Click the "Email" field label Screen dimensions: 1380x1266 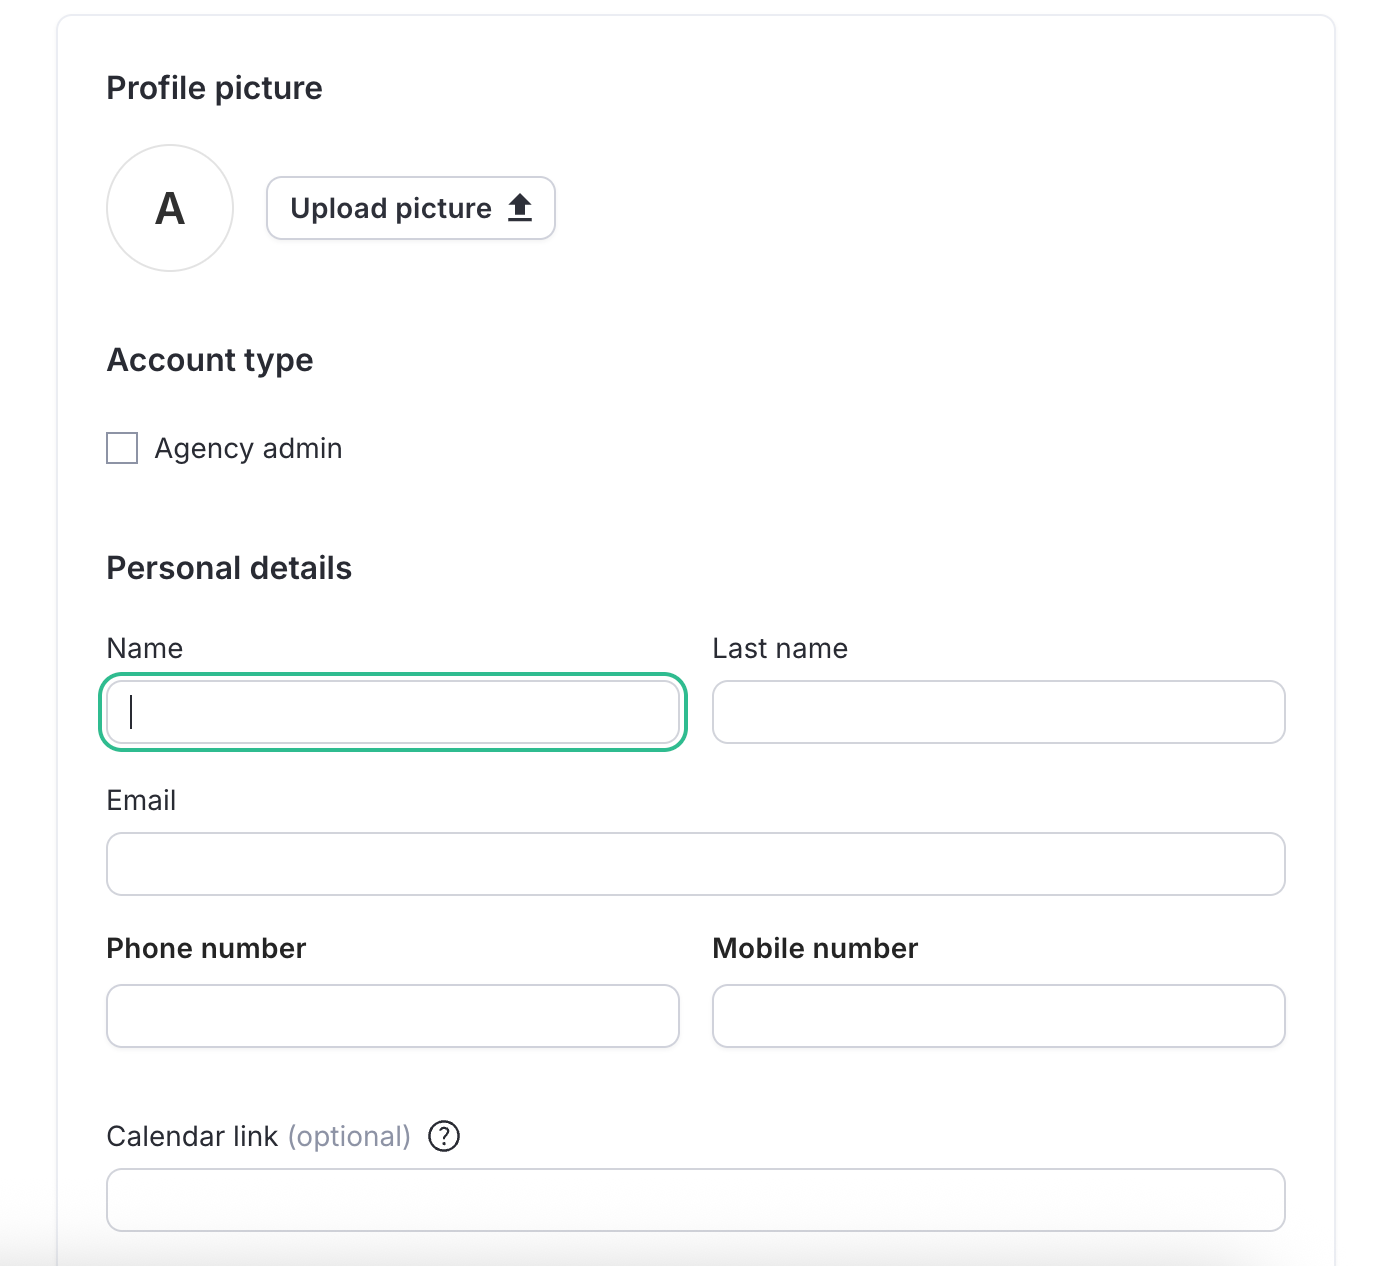[141, 800]
